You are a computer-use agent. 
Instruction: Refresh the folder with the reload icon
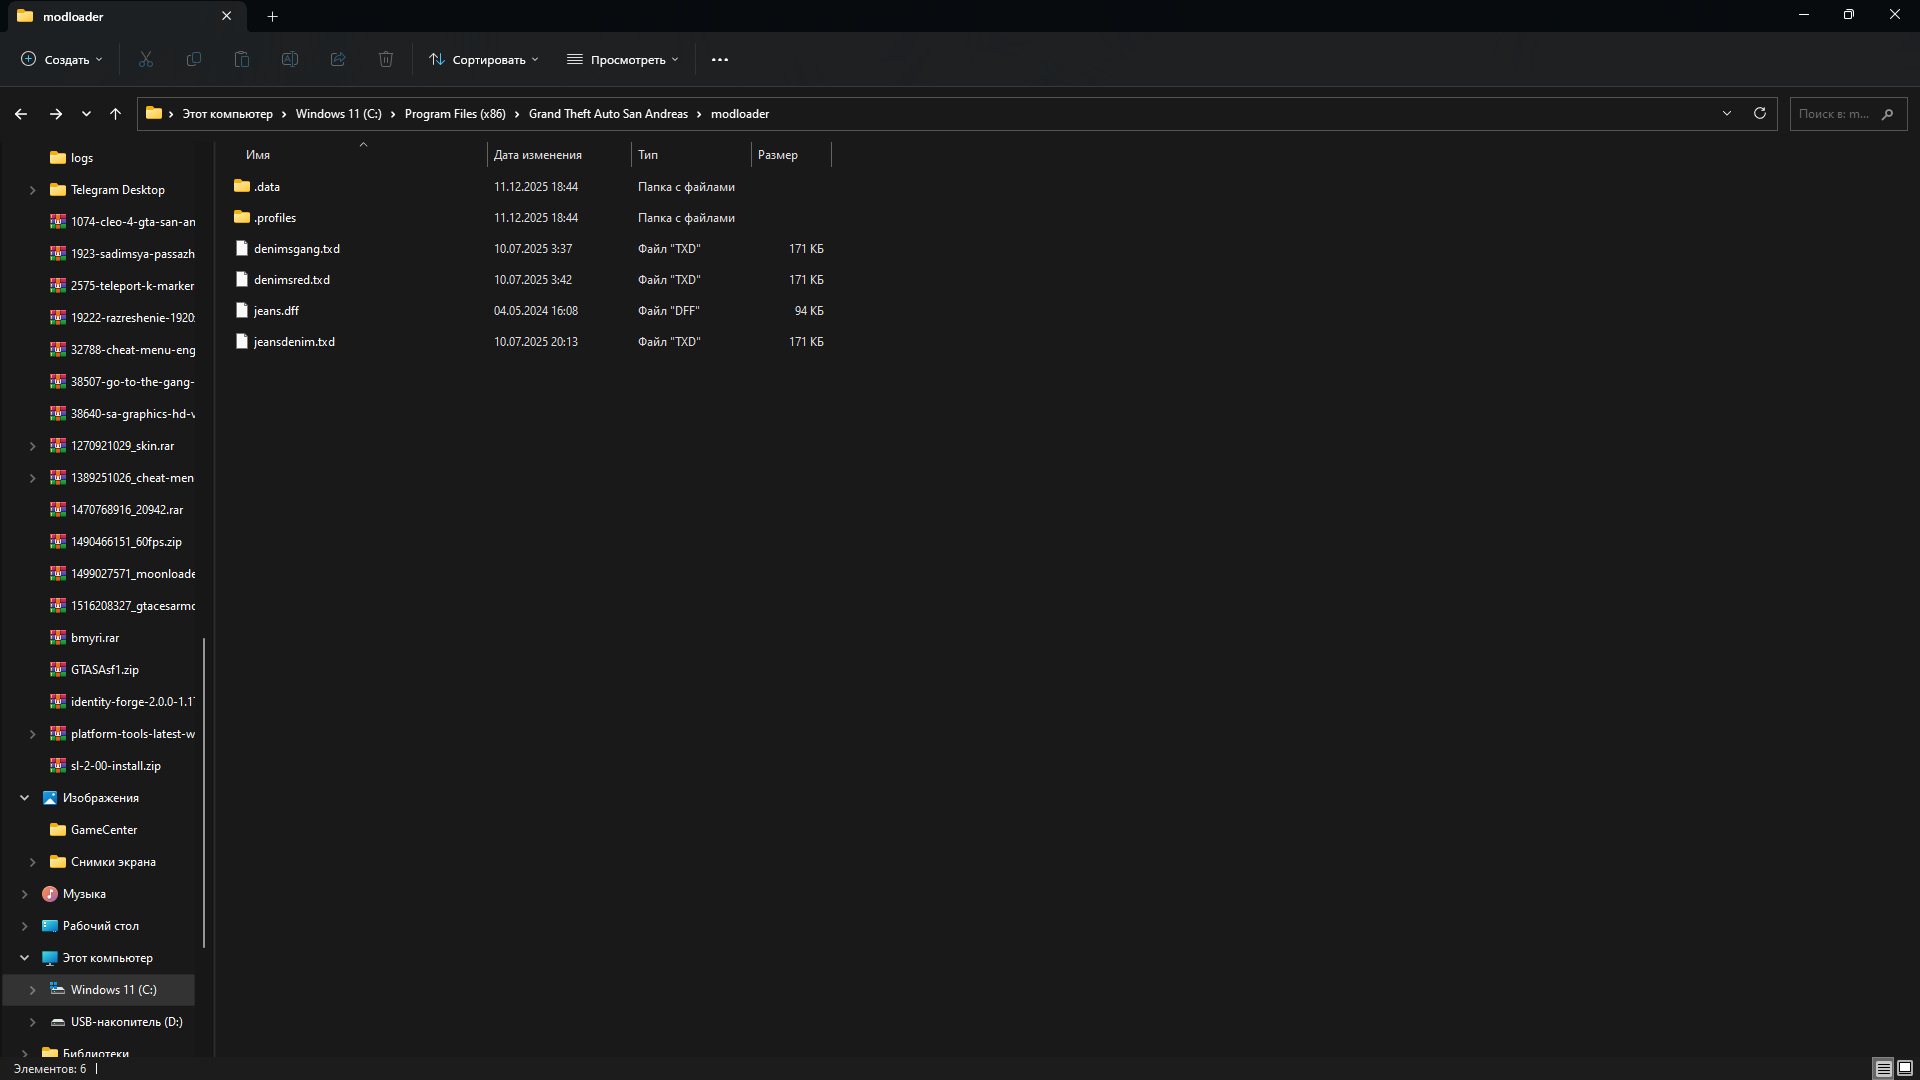(x=1760, y=114)
